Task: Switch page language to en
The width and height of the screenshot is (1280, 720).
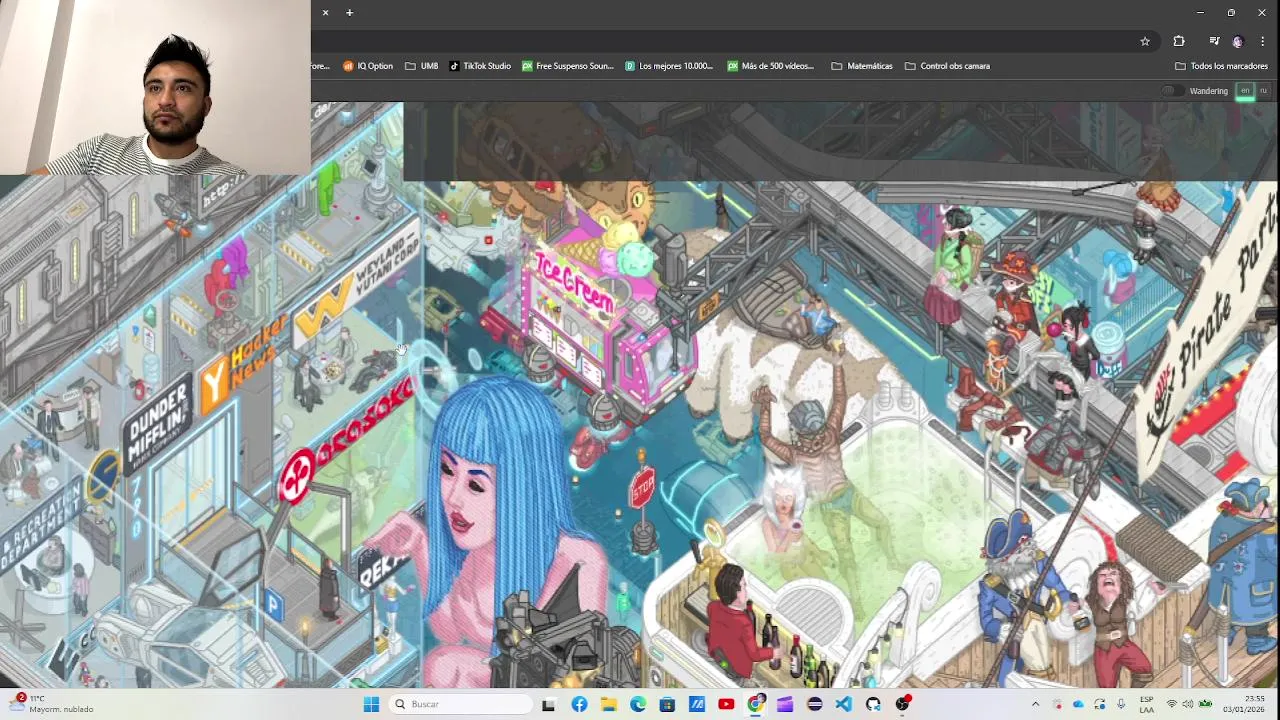Action: [x=1245, y=91]
